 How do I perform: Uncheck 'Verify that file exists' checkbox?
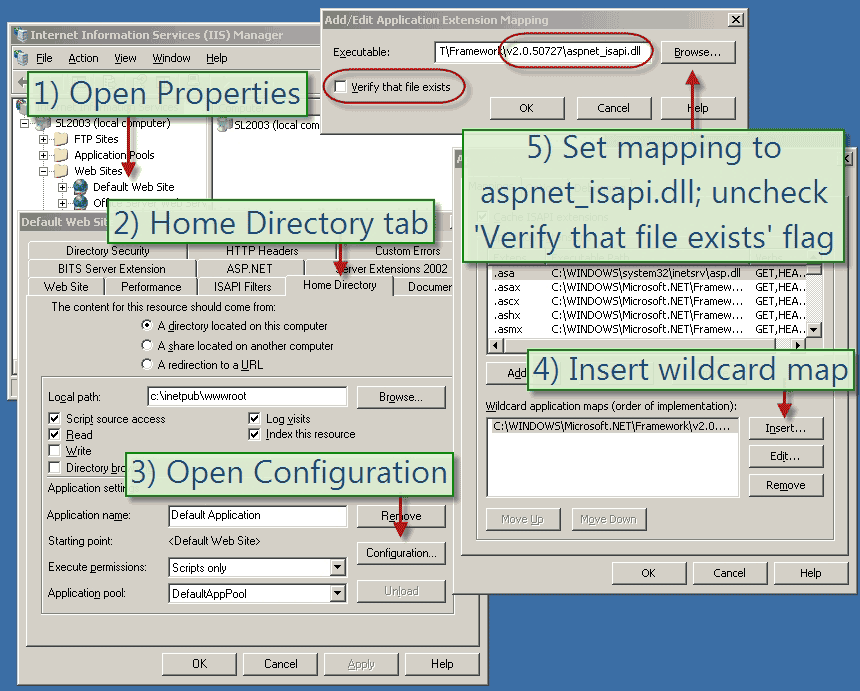[341, 87]
